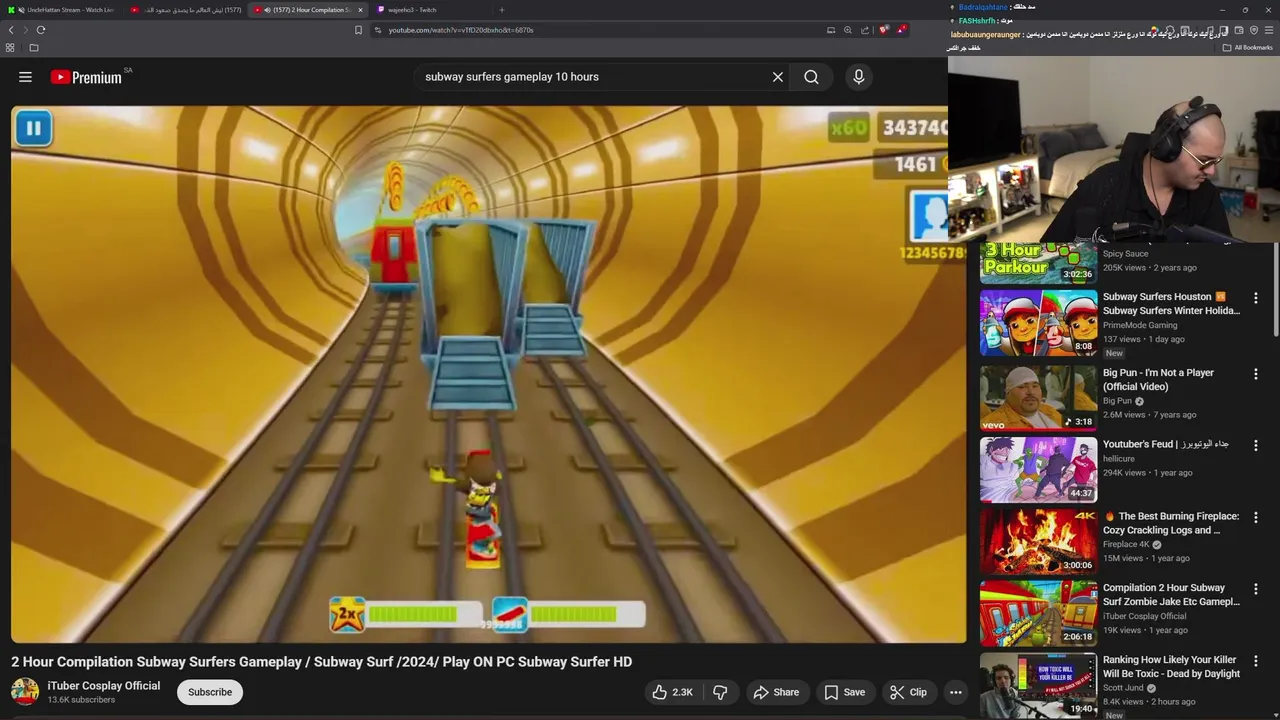Open PrimeMode Gaming channel name
The width and height of the screenshot is (1280, 720).
click(1140, 325)
